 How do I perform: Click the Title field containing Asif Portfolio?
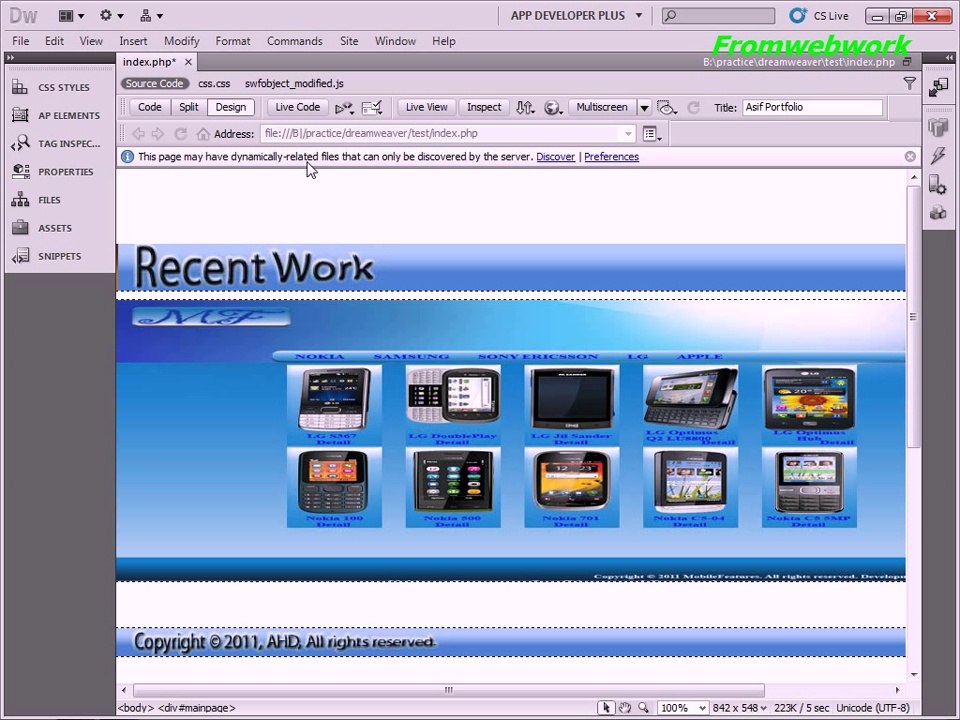(812, 107)
